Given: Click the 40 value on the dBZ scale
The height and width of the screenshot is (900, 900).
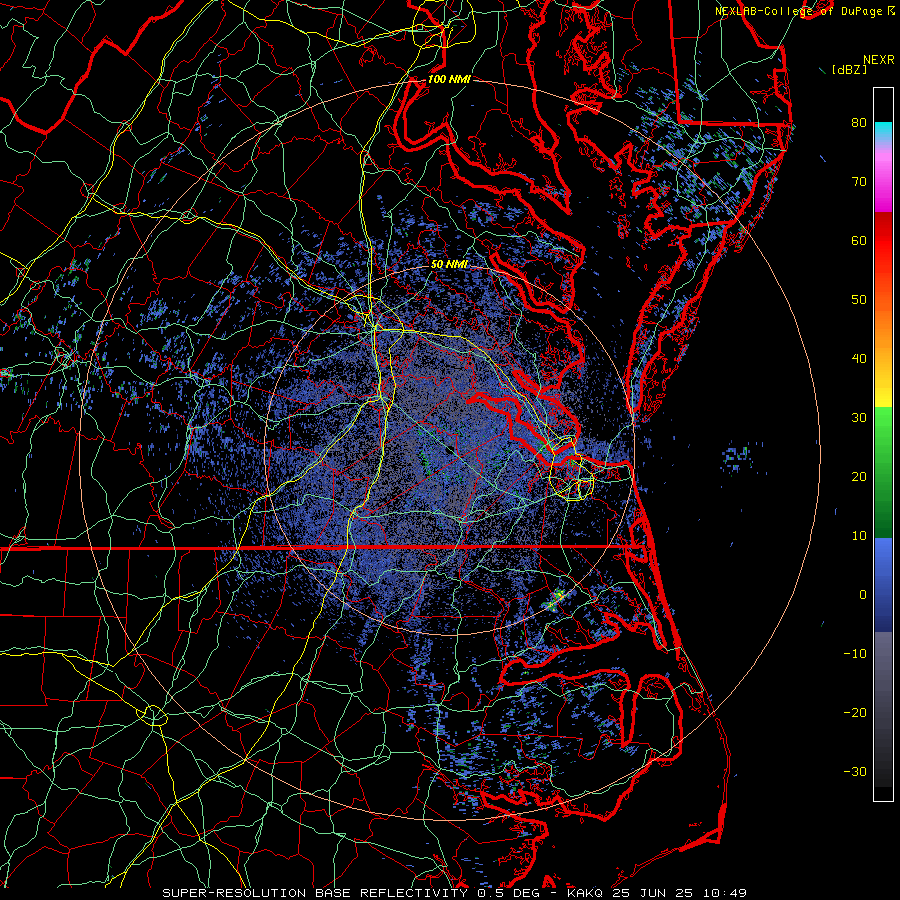Looking at the screenshot, I should [859, 359].
